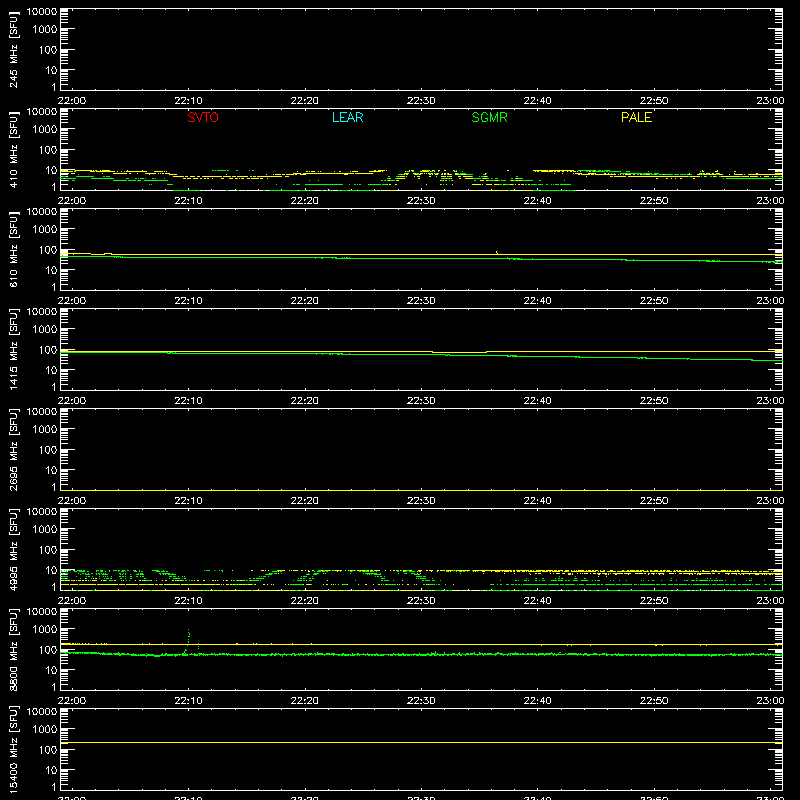Click the 100 tick value on the 610 MHz axis
Viewport: 800px width, 800px height.
point(48,250)
